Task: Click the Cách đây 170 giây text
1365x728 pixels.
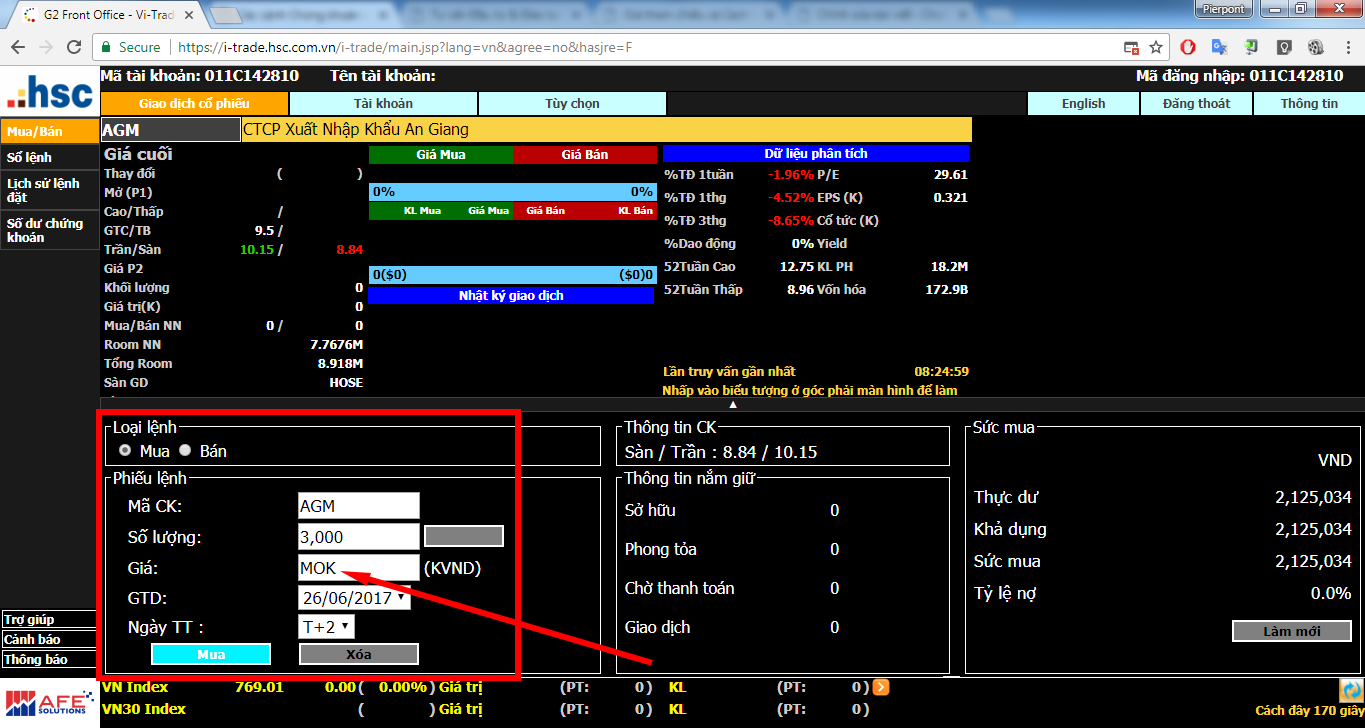Action: [x=1307, y=711]
